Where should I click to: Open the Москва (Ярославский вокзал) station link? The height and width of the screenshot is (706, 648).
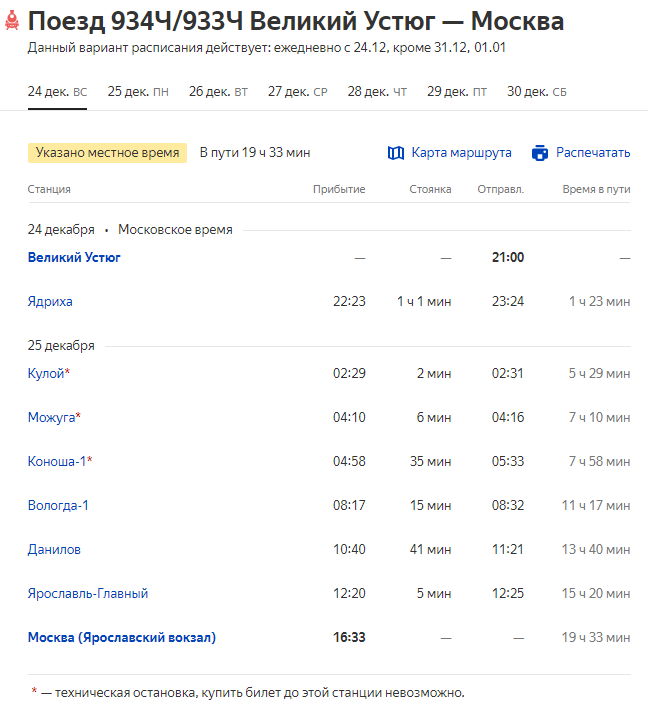point(121,637)
